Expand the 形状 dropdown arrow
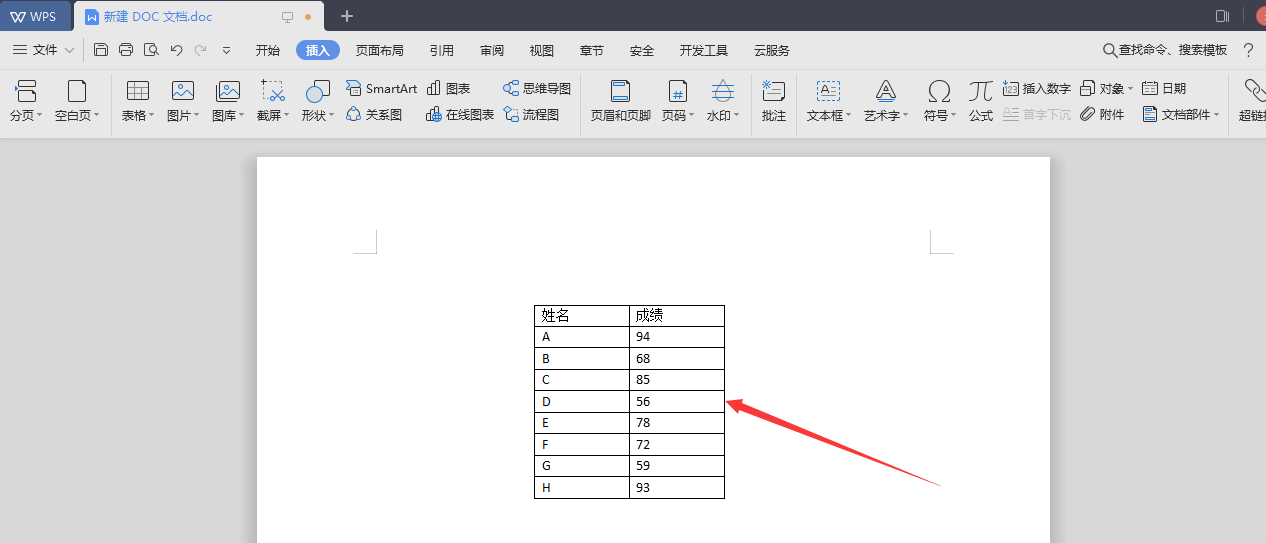The width and height of the screenshot is (1266, 543). pyautogui.click(x=332, y=116)
